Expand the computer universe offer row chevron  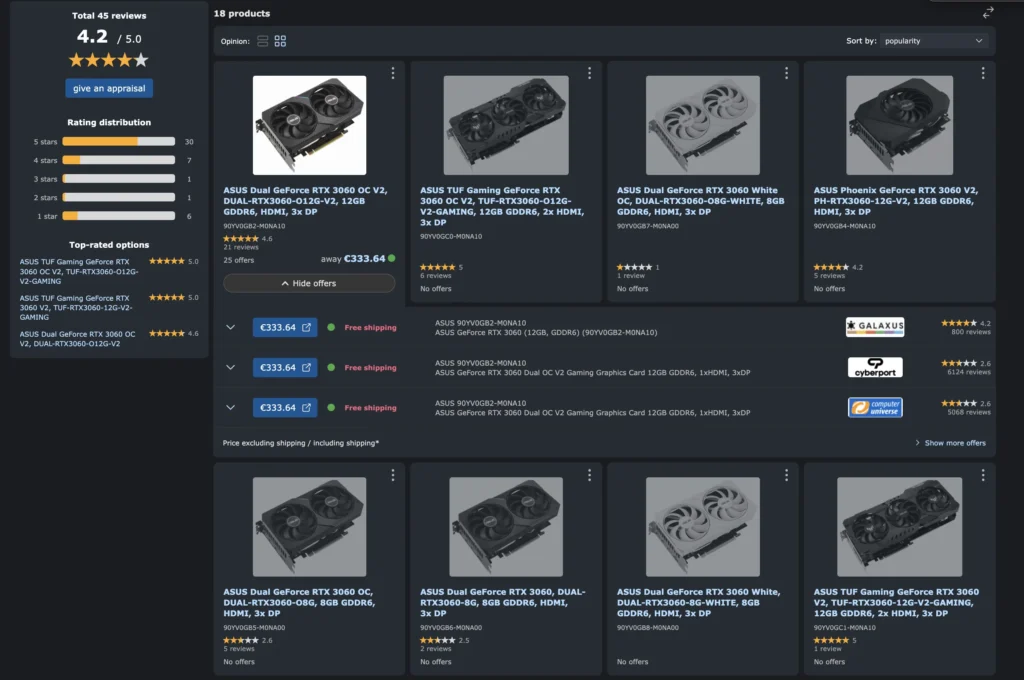tap(231, 408)
